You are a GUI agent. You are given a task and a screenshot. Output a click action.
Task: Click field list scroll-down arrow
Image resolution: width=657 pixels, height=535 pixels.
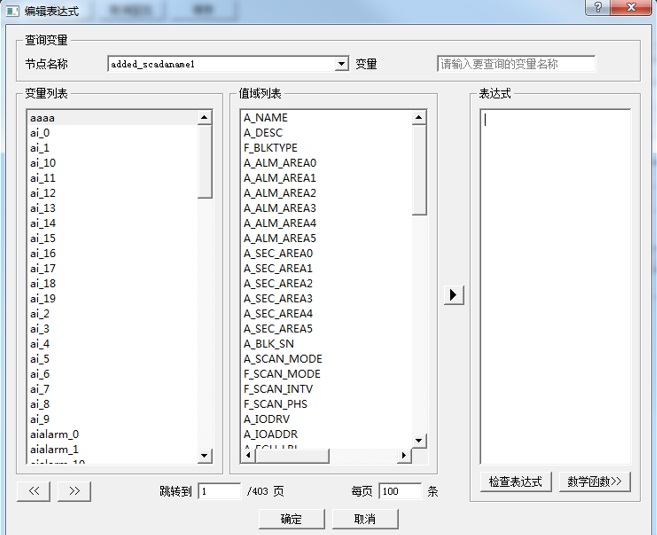pos(419,441)
